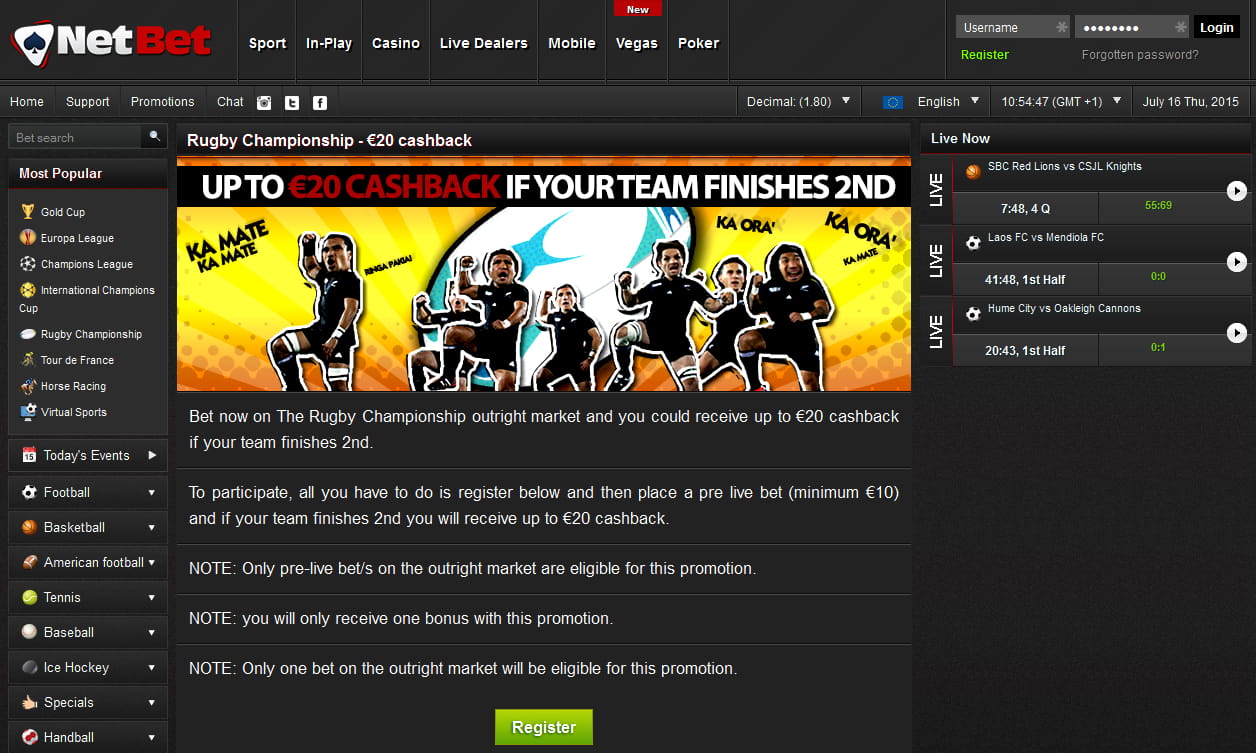Open the Promotions link
This screenshot has height=753, width=1256.
[163, 101]
